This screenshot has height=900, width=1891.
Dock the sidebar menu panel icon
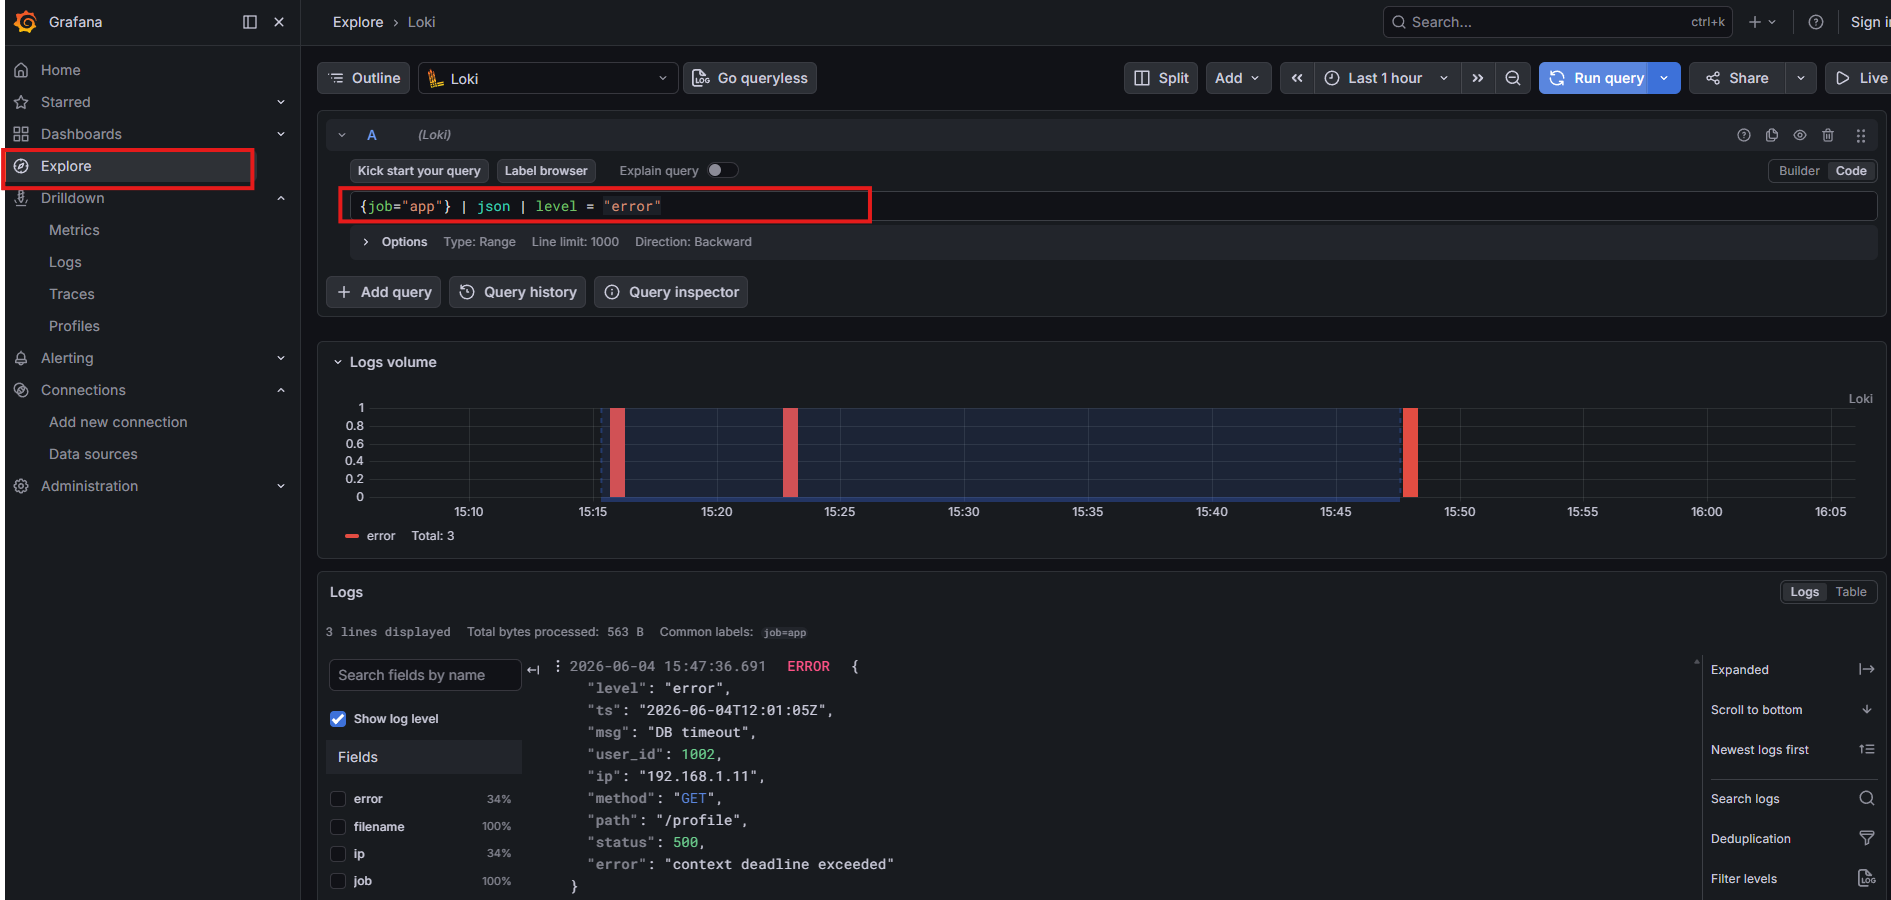[x=250, y=22]
